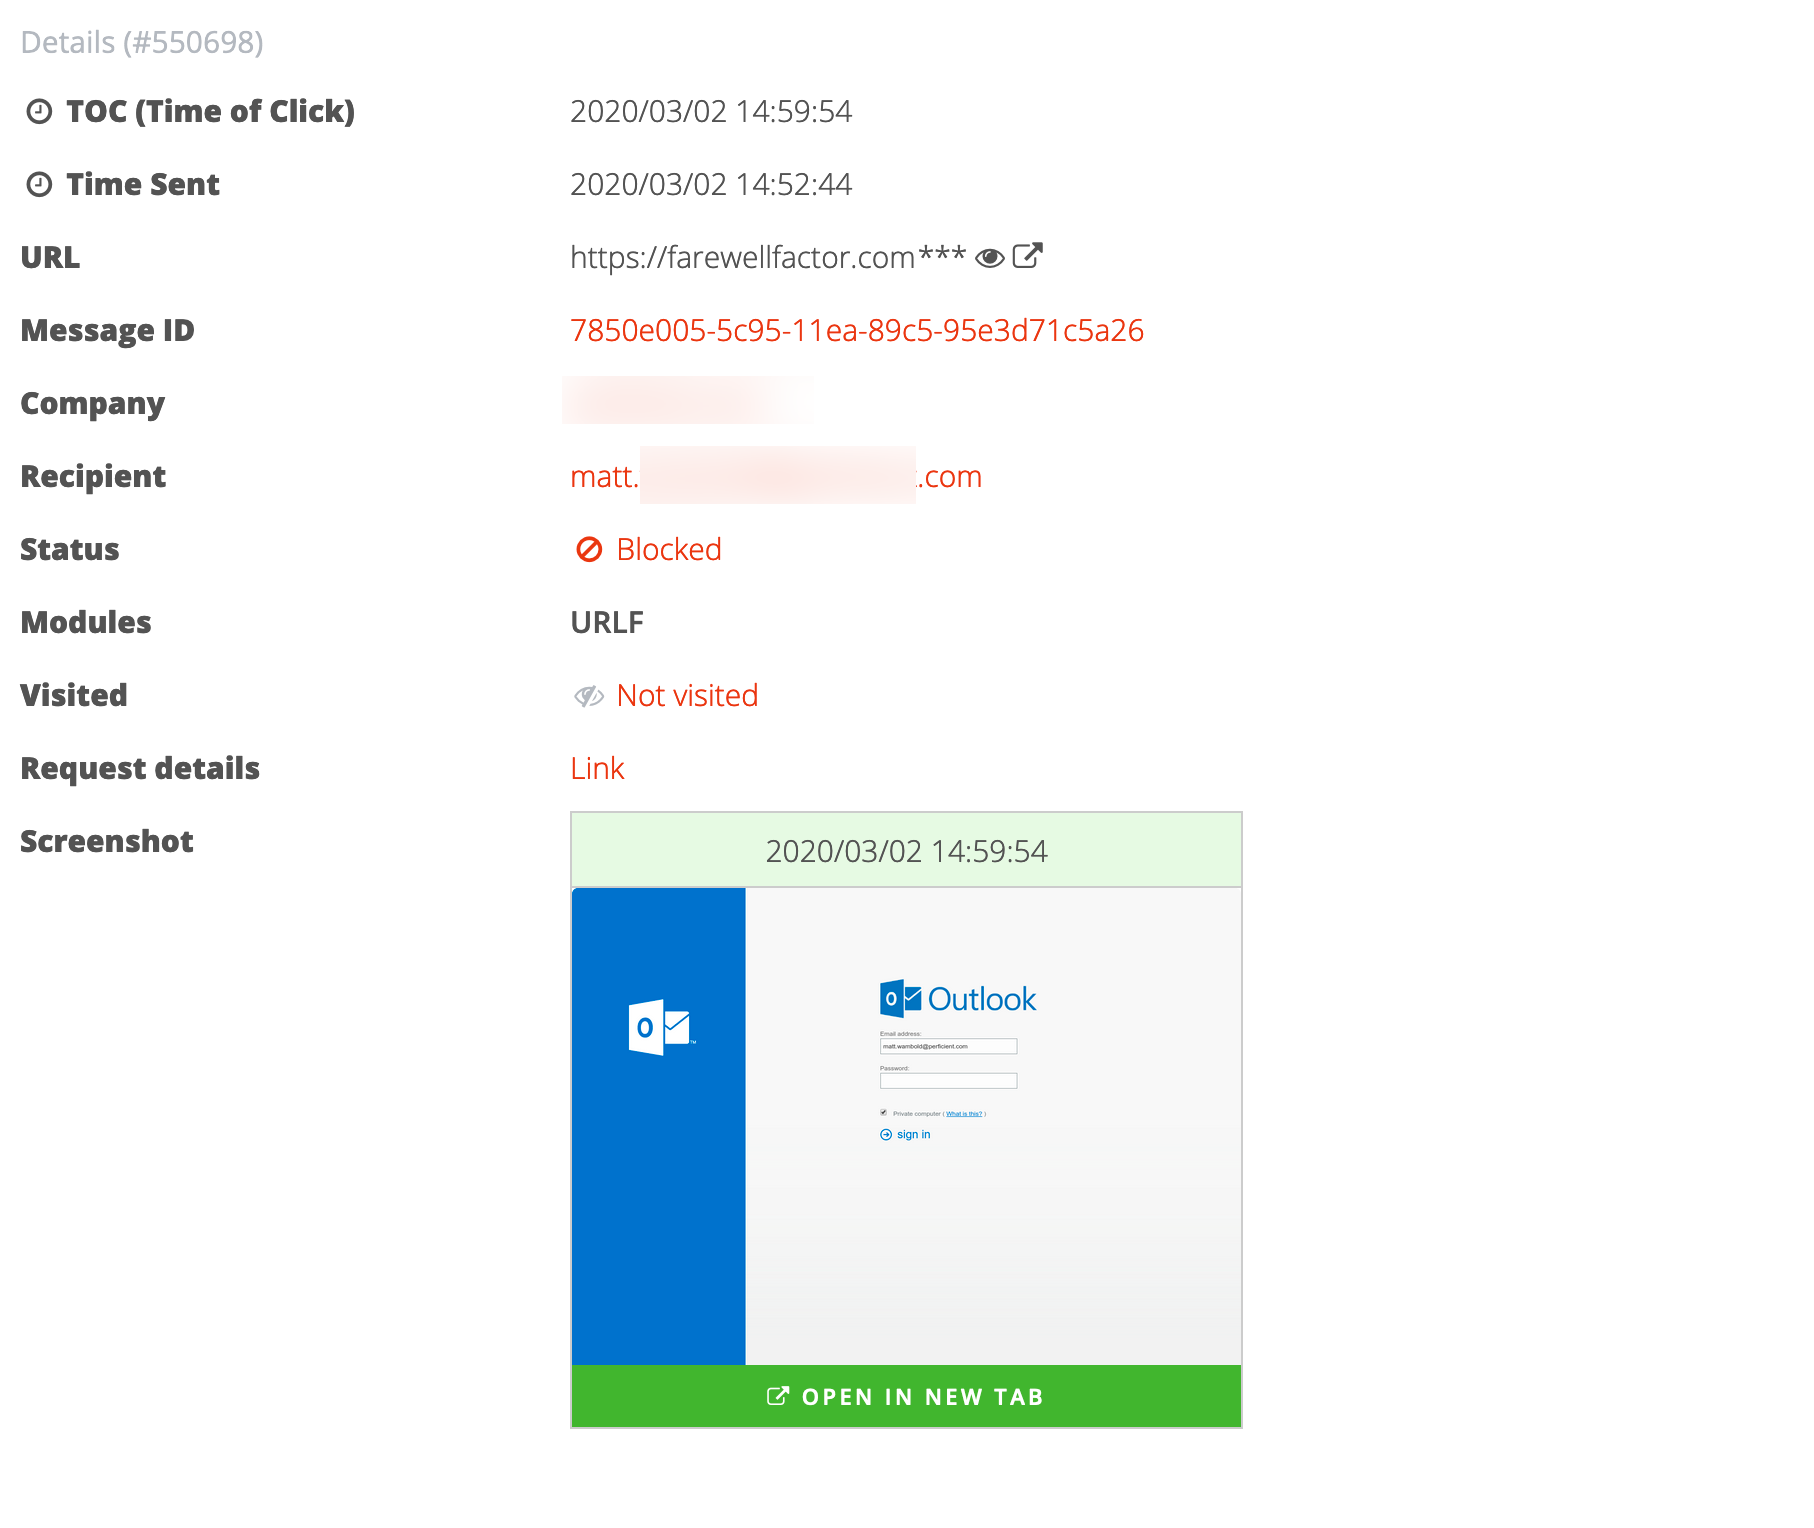This screenshot has width=1814, height=1528.
Task: Open the Request details Link
Action: [x=597, y=768]
